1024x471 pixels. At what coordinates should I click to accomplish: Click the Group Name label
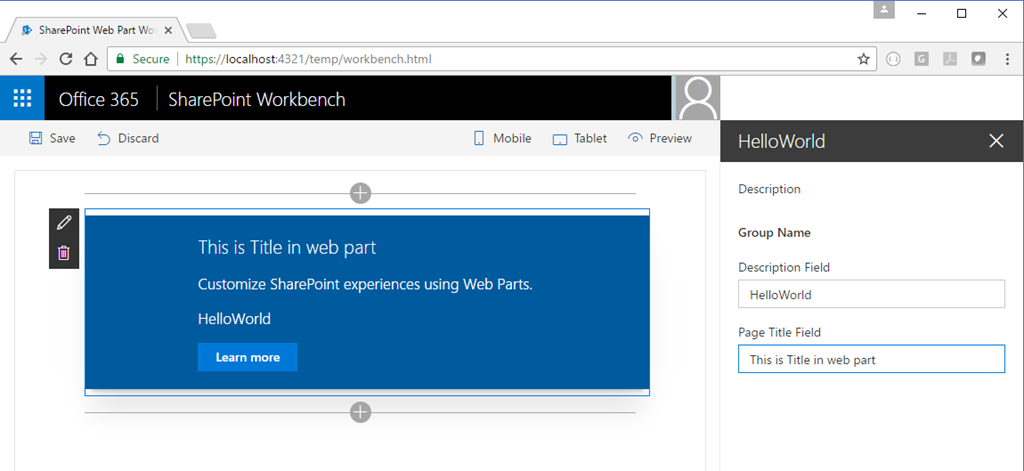click(x=775, y=233)
